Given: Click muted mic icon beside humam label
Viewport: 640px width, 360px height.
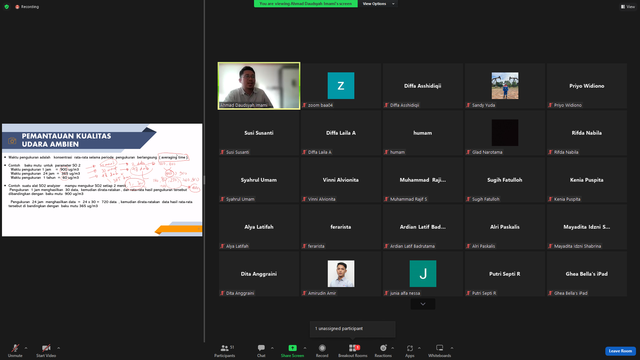Looking at the screenshot, I should pyautogui.click(x=387, y=152).
